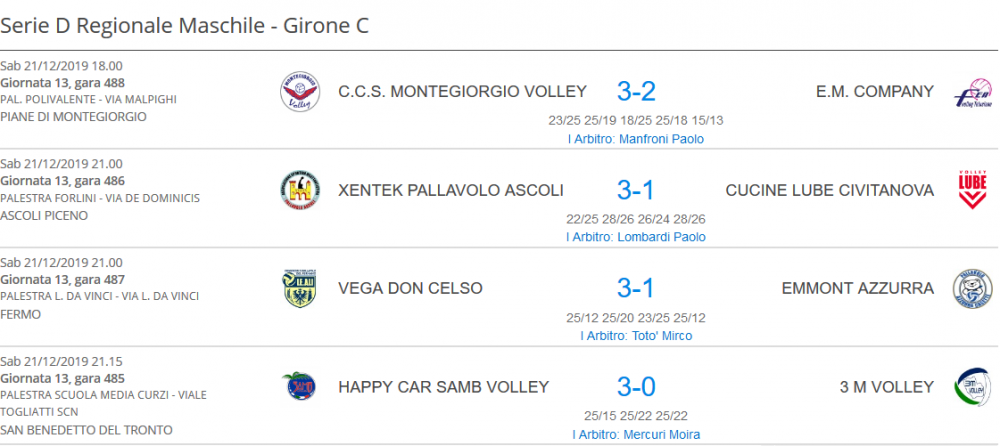Open the 3-2 score for Montegiorgio match
Viewport: 1000px width, 446px height.
click(x=636, y=92)
